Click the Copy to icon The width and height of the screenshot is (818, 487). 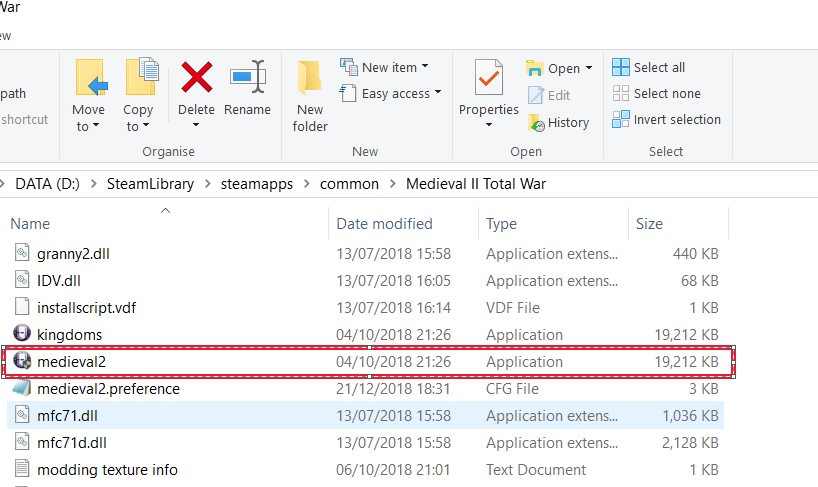coord(142,77)
